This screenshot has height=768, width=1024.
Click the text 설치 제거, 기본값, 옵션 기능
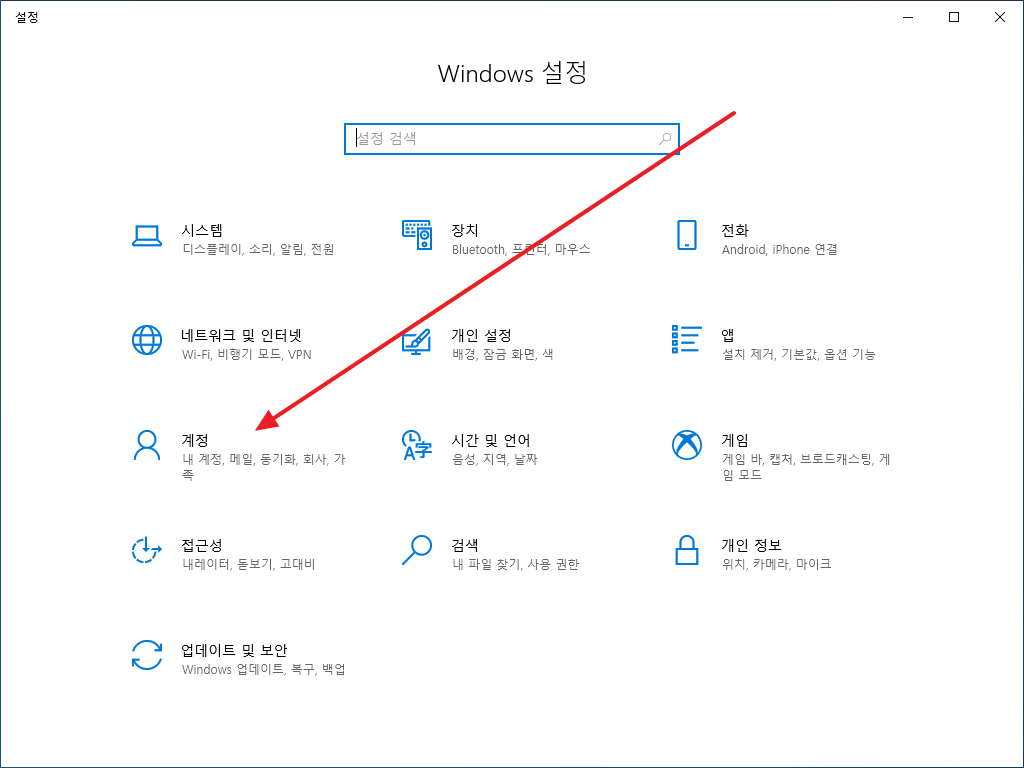coord(798,355)
